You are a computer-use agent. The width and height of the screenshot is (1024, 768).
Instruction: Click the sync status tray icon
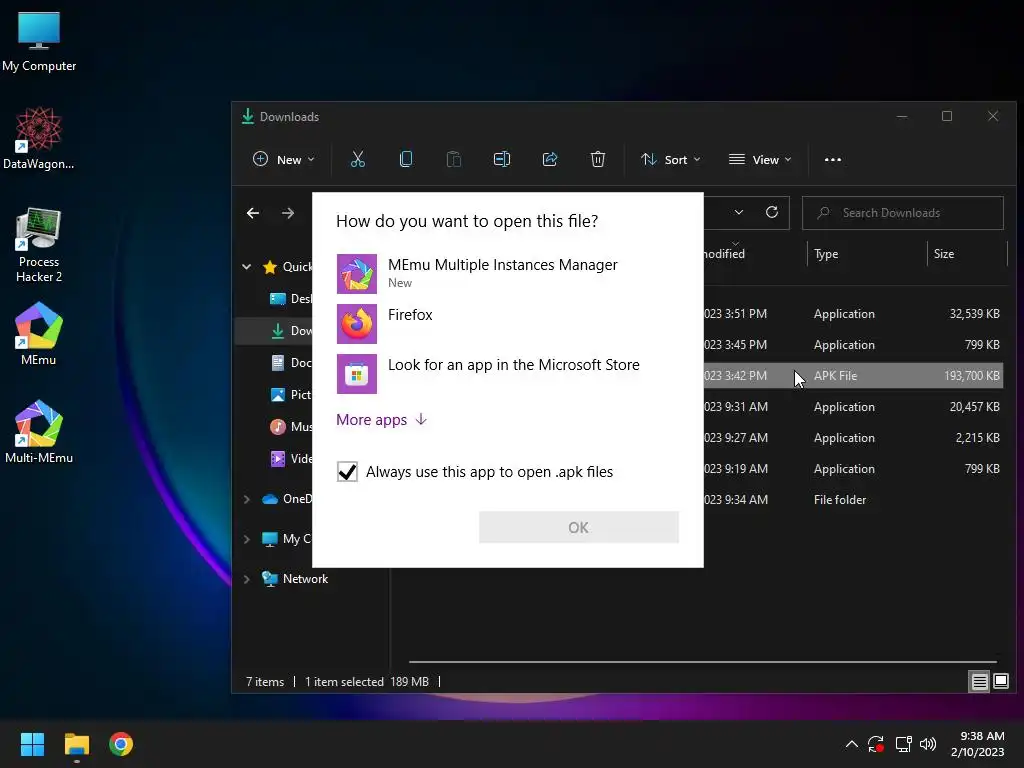[876, 744]
